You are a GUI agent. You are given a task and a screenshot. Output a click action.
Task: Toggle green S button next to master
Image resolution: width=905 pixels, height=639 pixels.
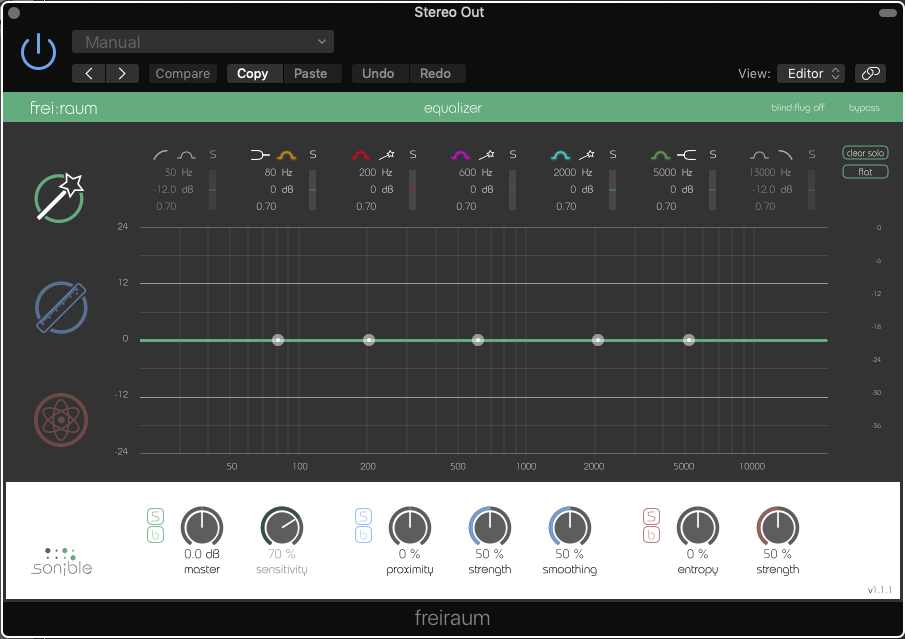coord(155,516)
